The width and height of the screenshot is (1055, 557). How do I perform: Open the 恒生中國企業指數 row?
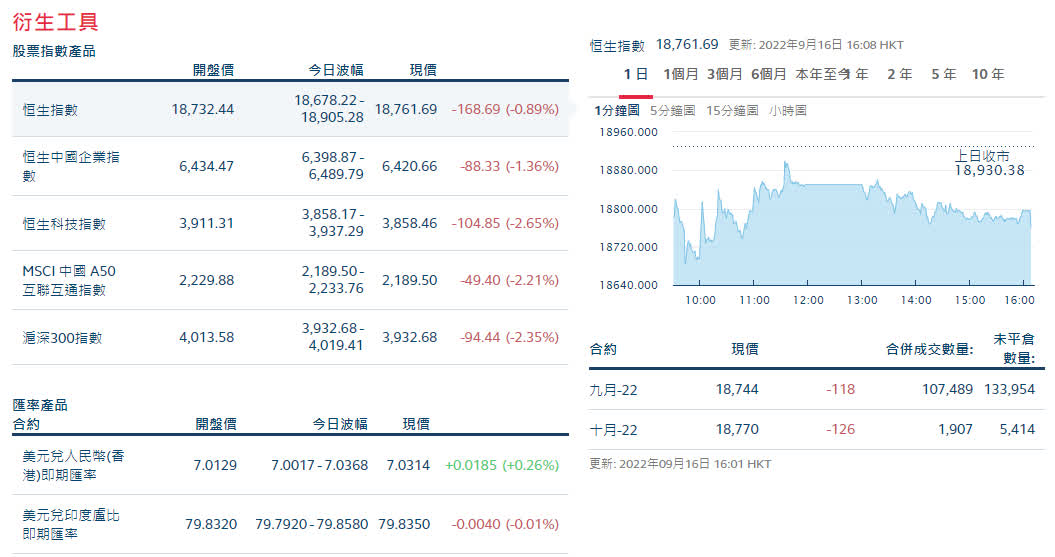pos(290,166)
